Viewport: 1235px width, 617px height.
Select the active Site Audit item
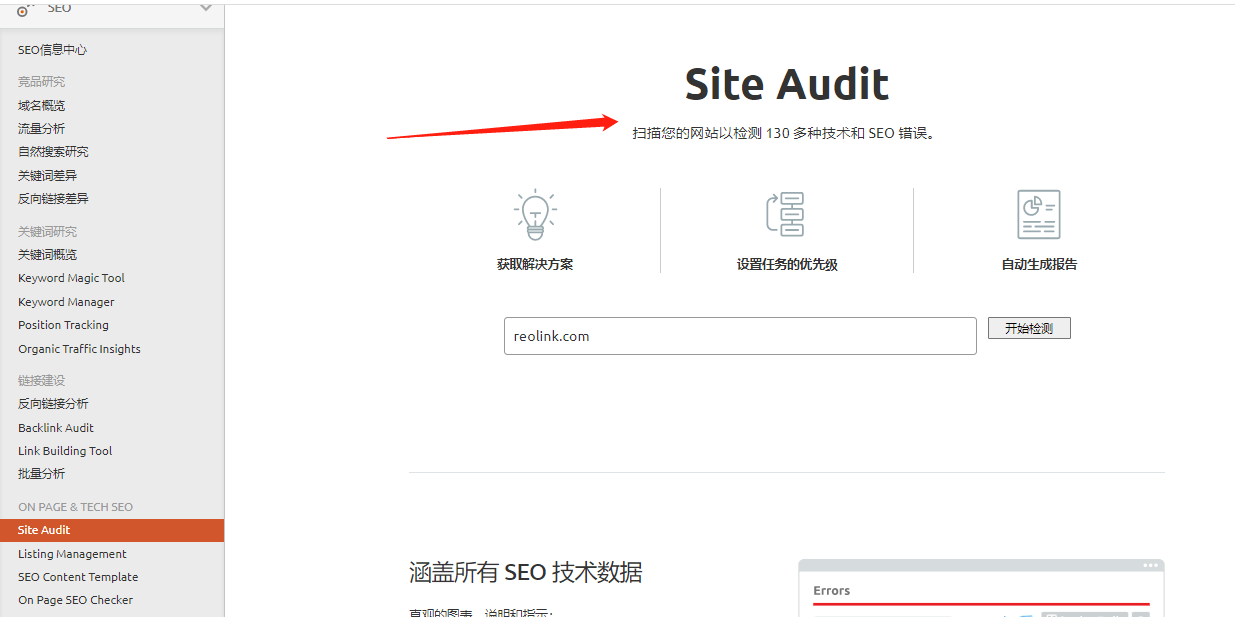44,530
